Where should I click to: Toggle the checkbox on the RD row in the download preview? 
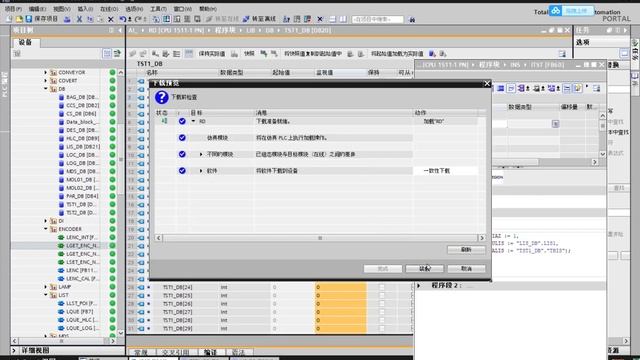pyautogui.click(x=182, y=121)
